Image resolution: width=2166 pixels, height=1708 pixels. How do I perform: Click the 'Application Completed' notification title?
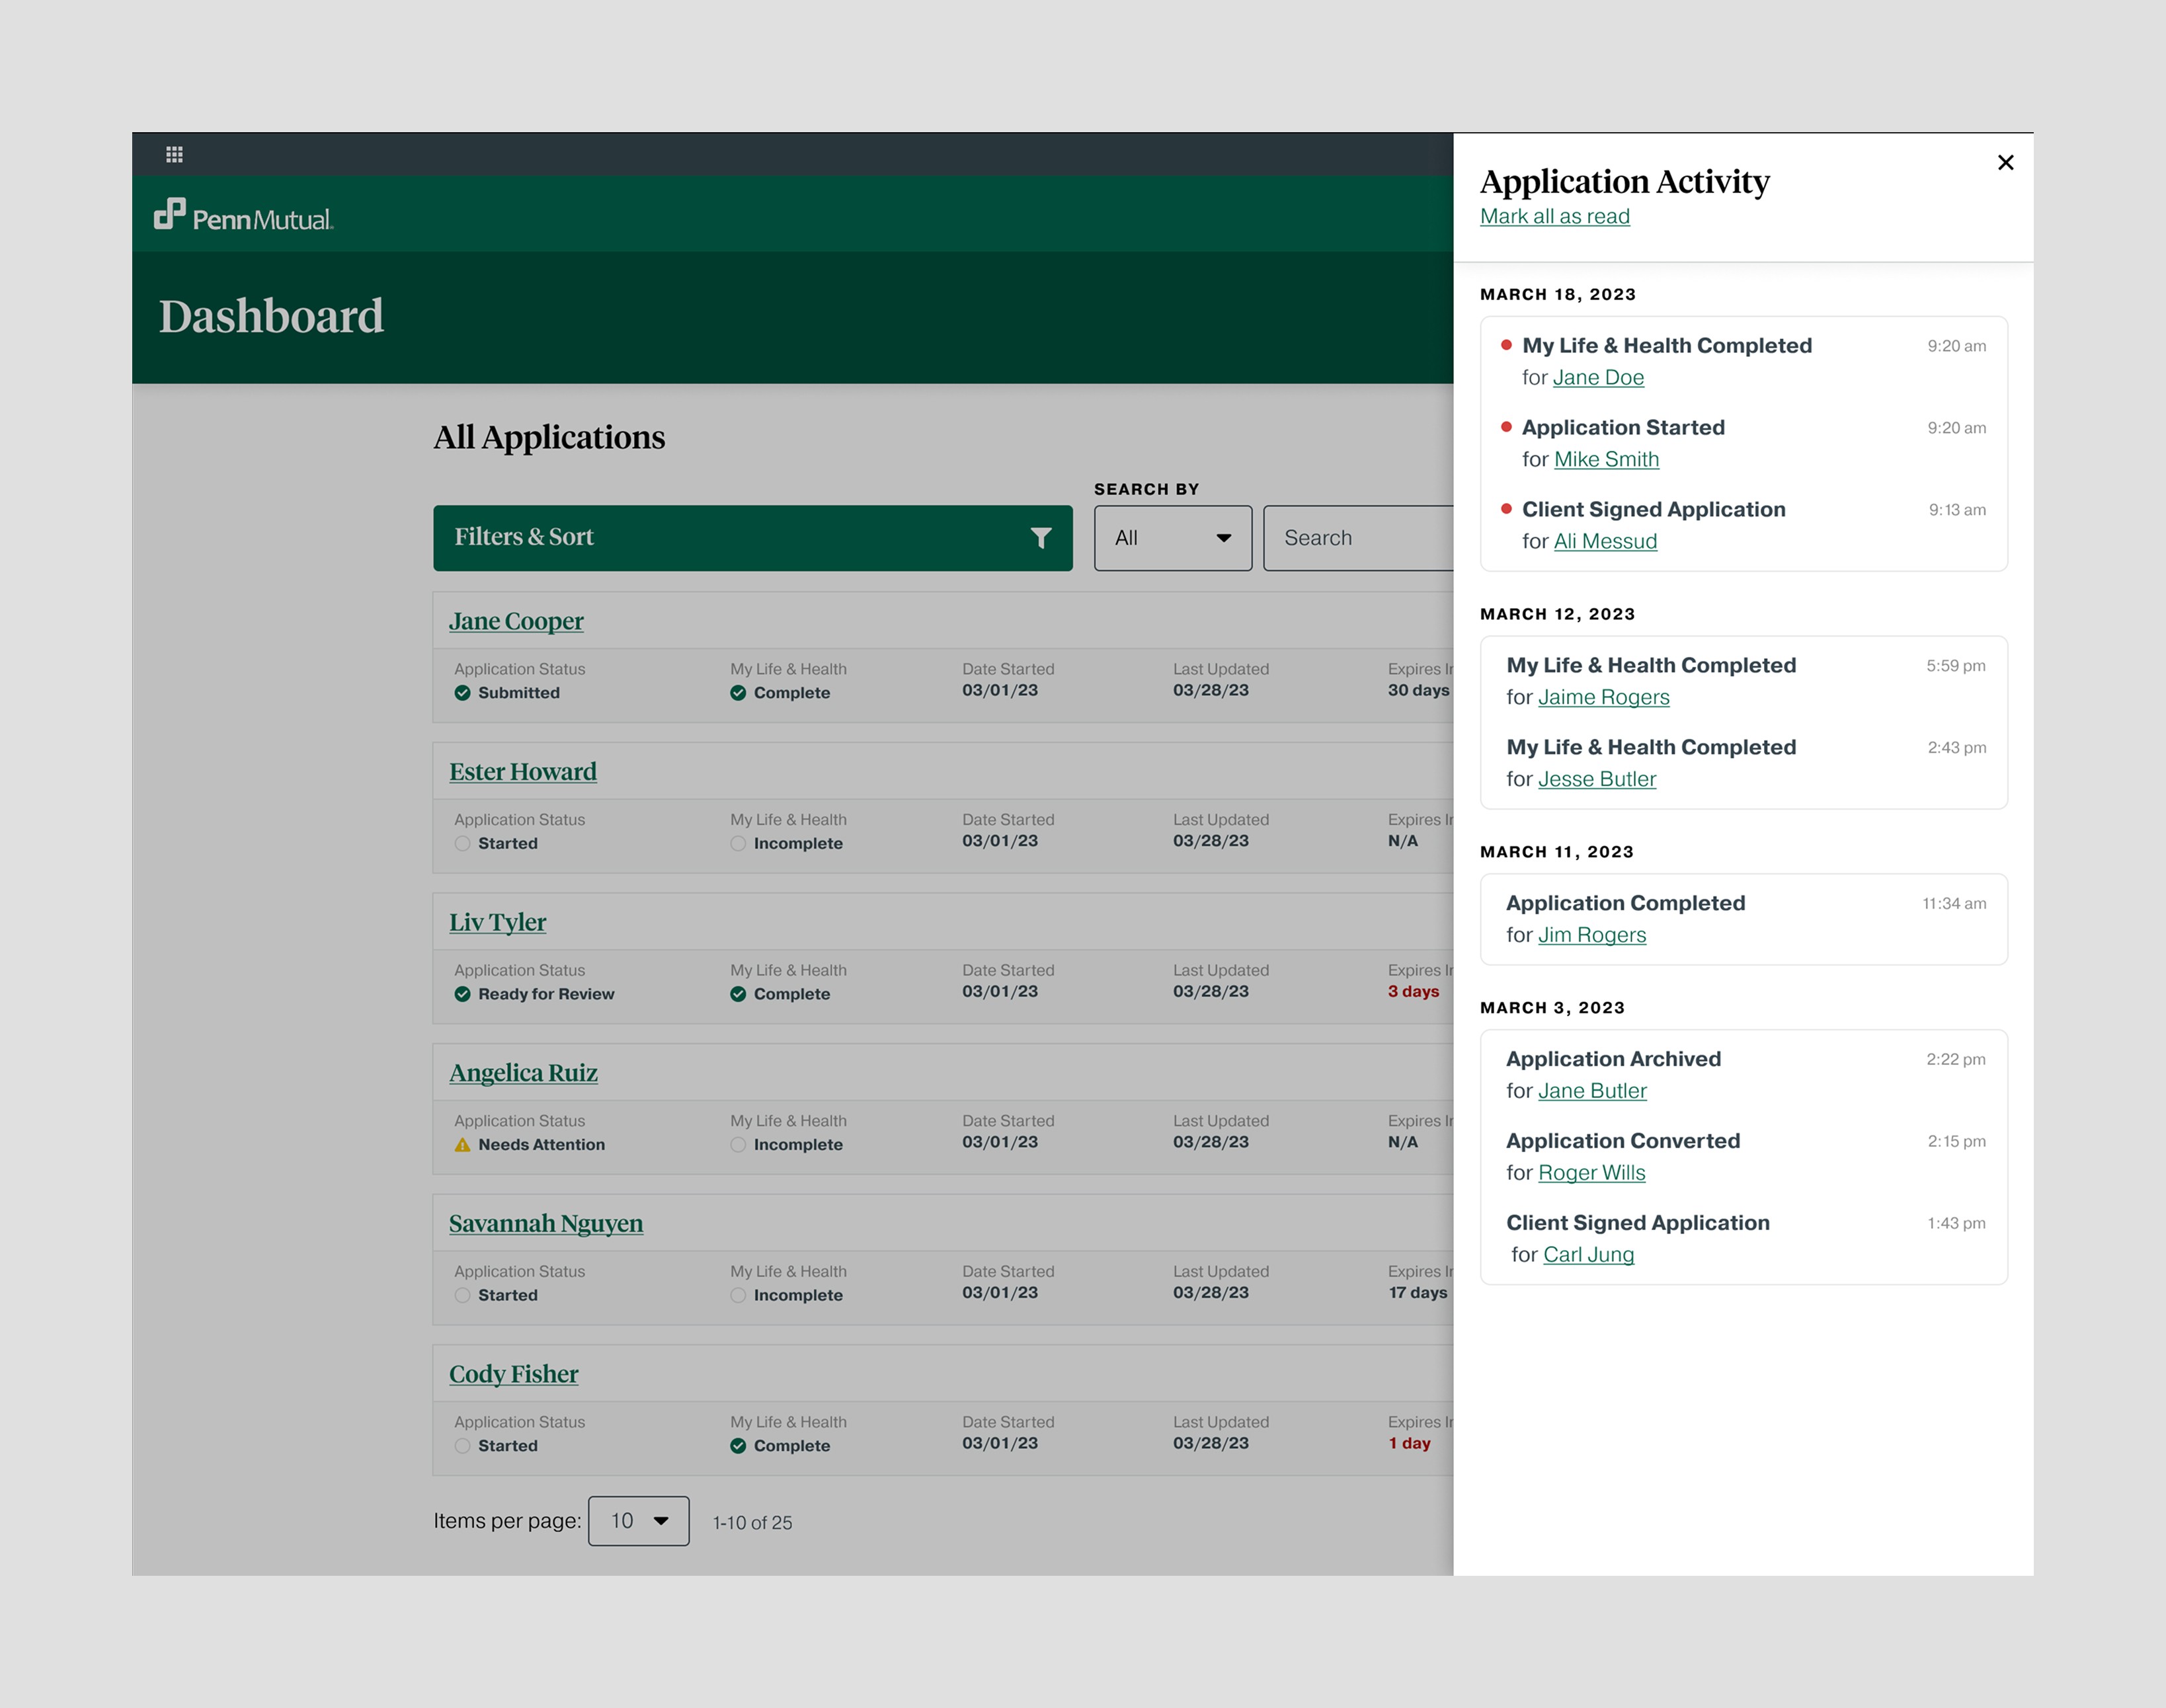[1626, 903]
